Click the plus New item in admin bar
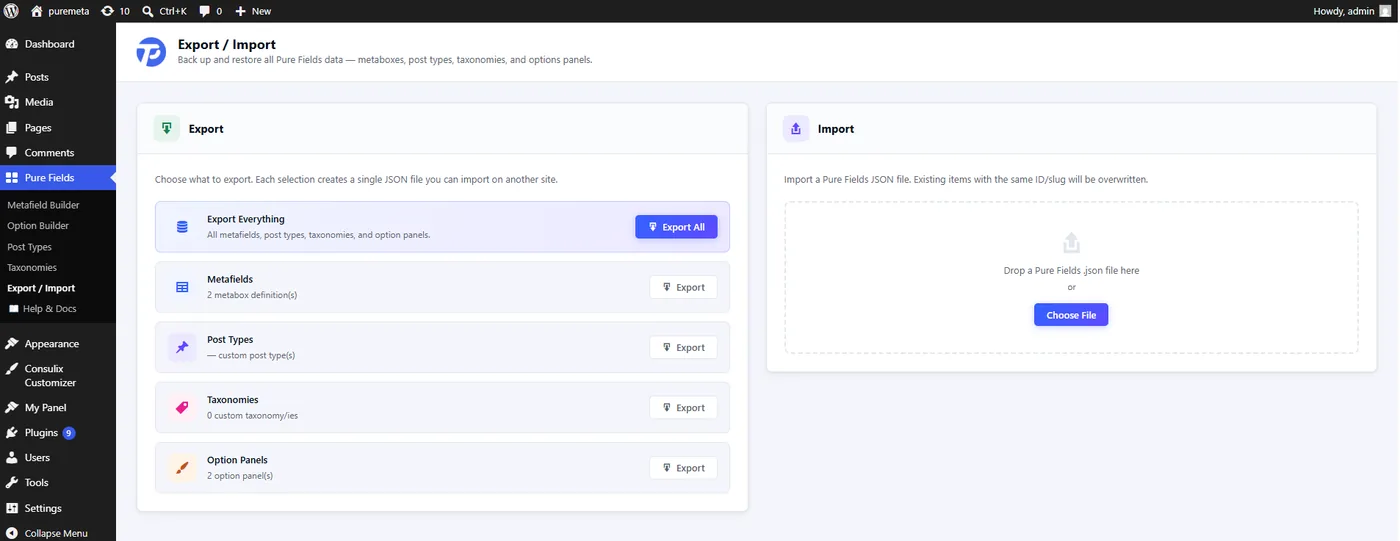This screenshot has height=541, width=1400. 253,11
